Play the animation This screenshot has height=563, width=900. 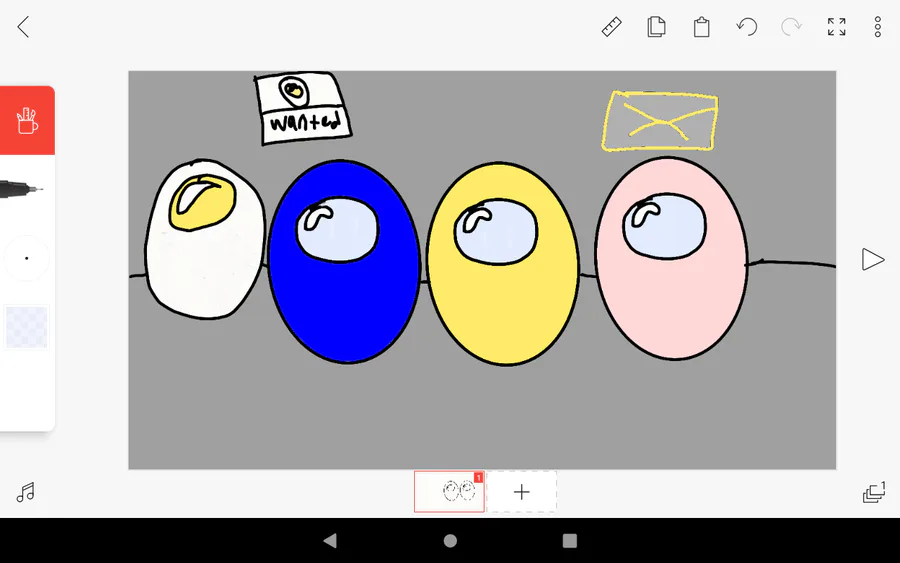[872, 259]
